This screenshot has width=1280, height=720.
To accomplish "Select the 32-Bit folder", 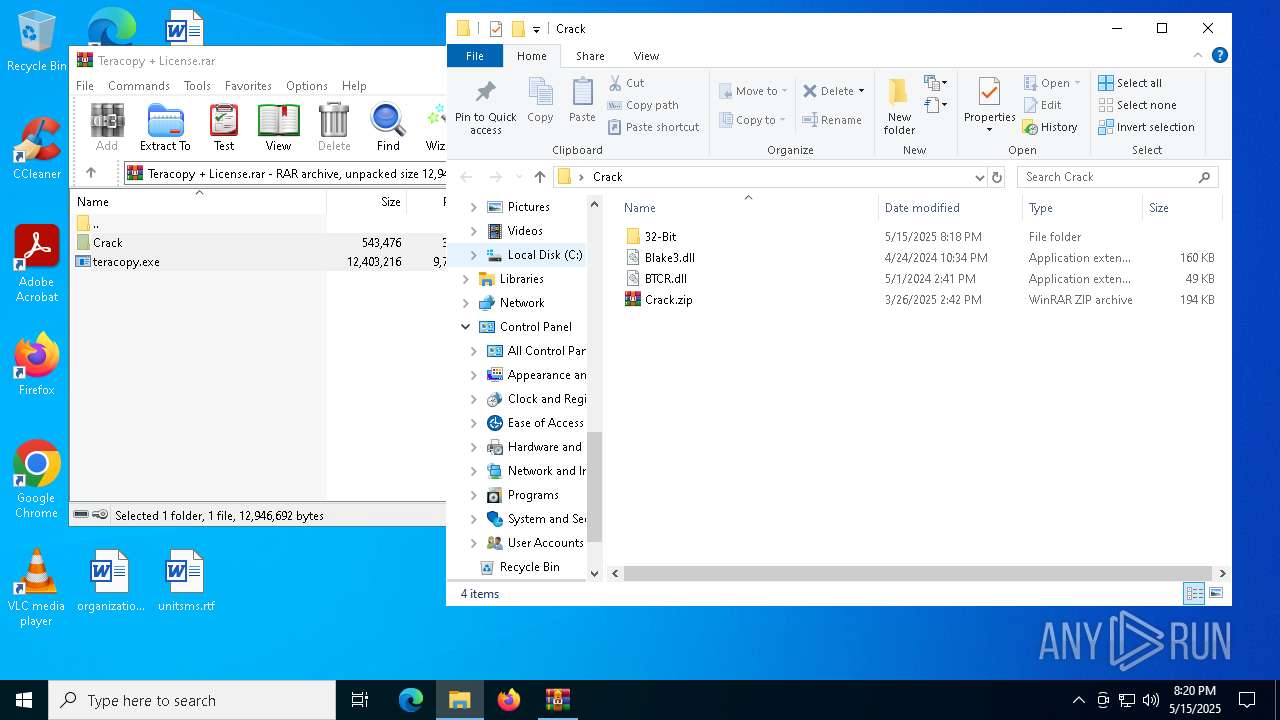I will point(660,237).
